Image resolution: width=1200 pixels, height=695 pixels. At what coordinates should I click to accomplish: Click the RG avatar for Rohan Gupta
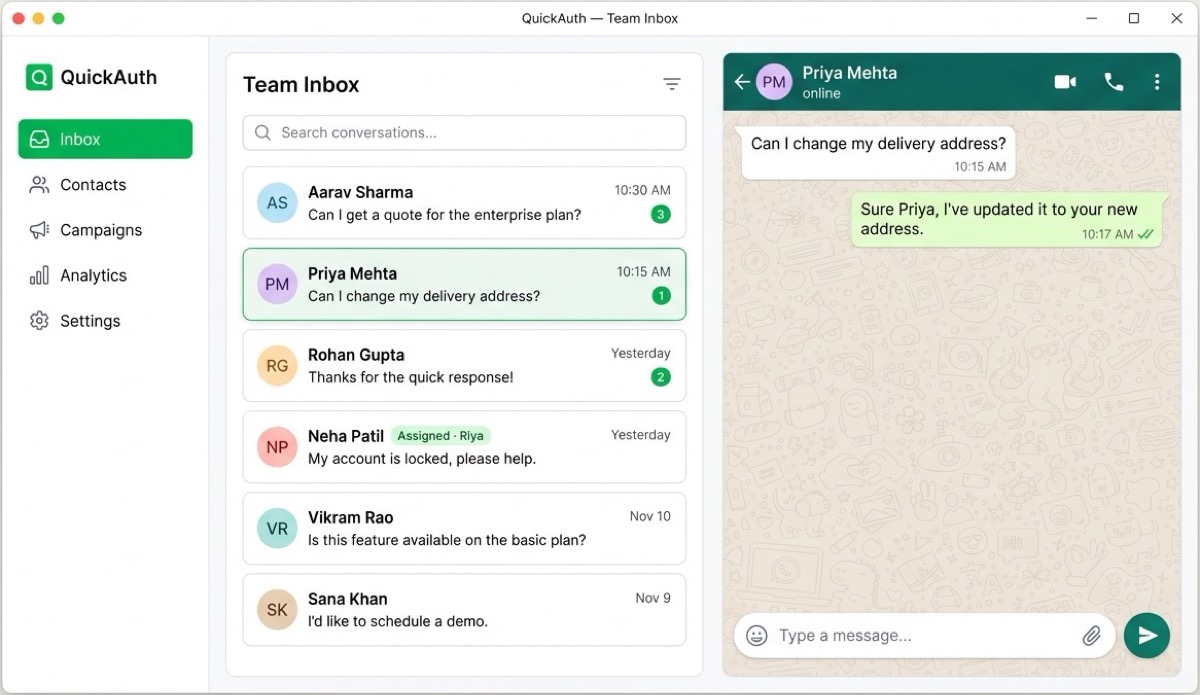click(277, 366)
